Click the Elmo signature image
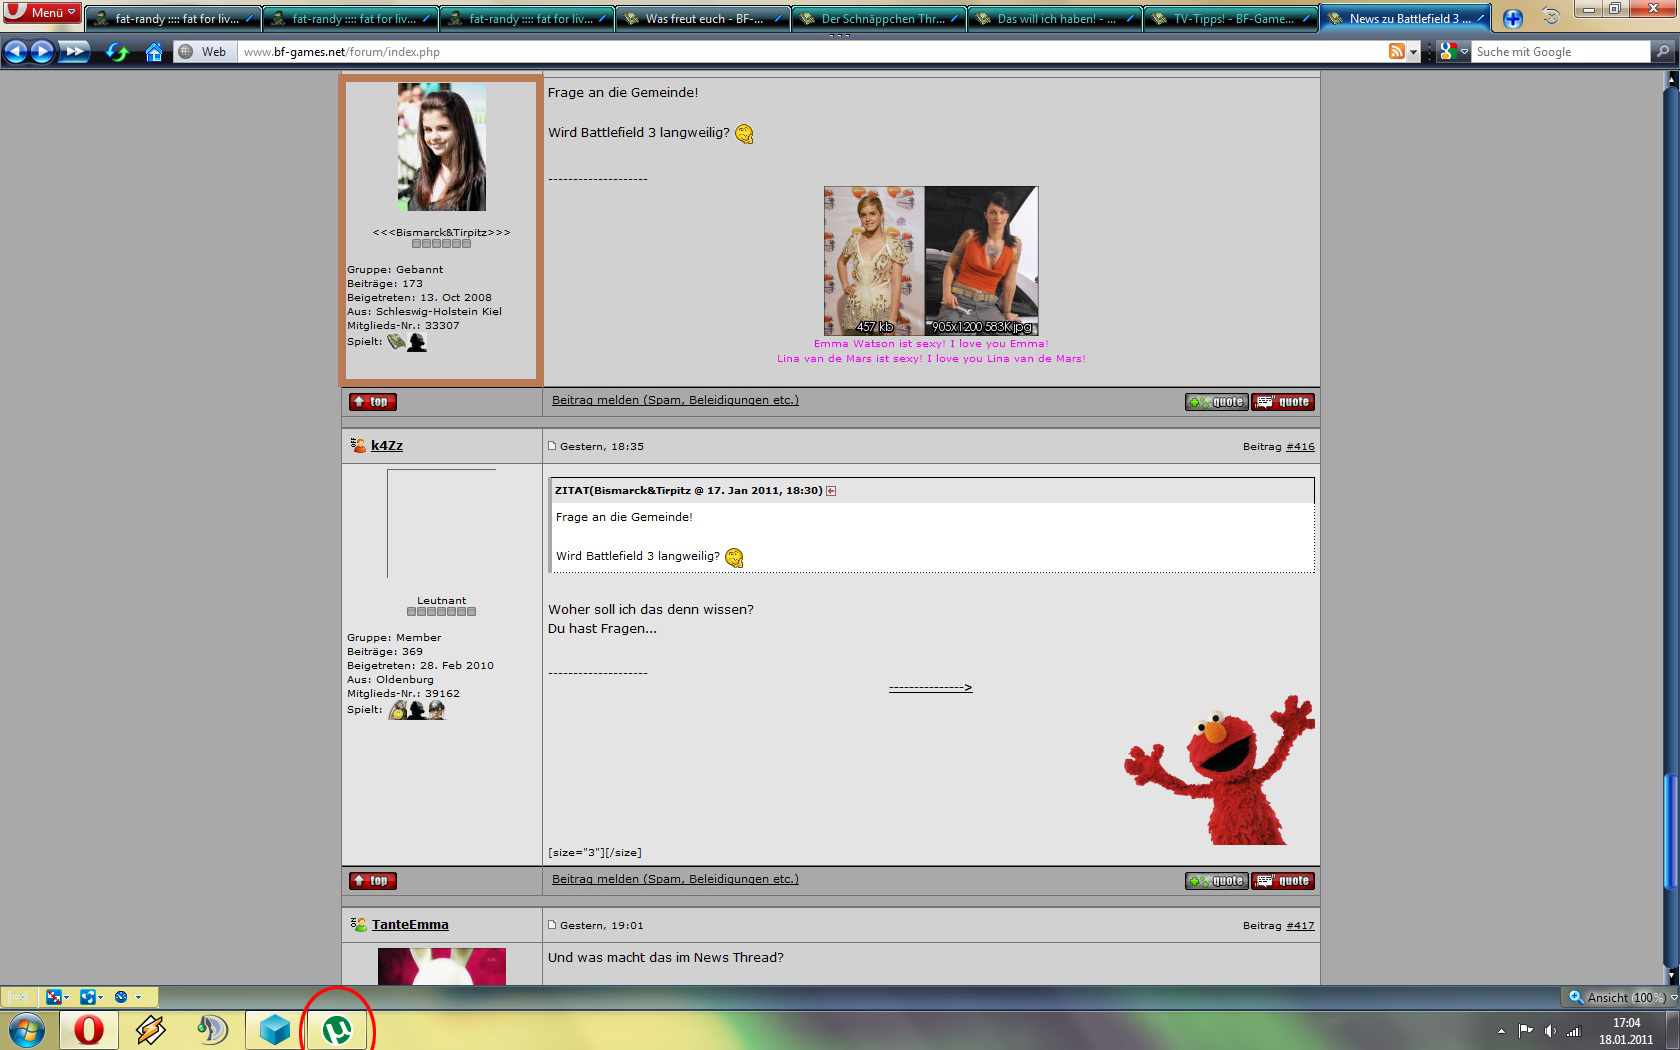1680x1050 pixels. (1219, 769)
